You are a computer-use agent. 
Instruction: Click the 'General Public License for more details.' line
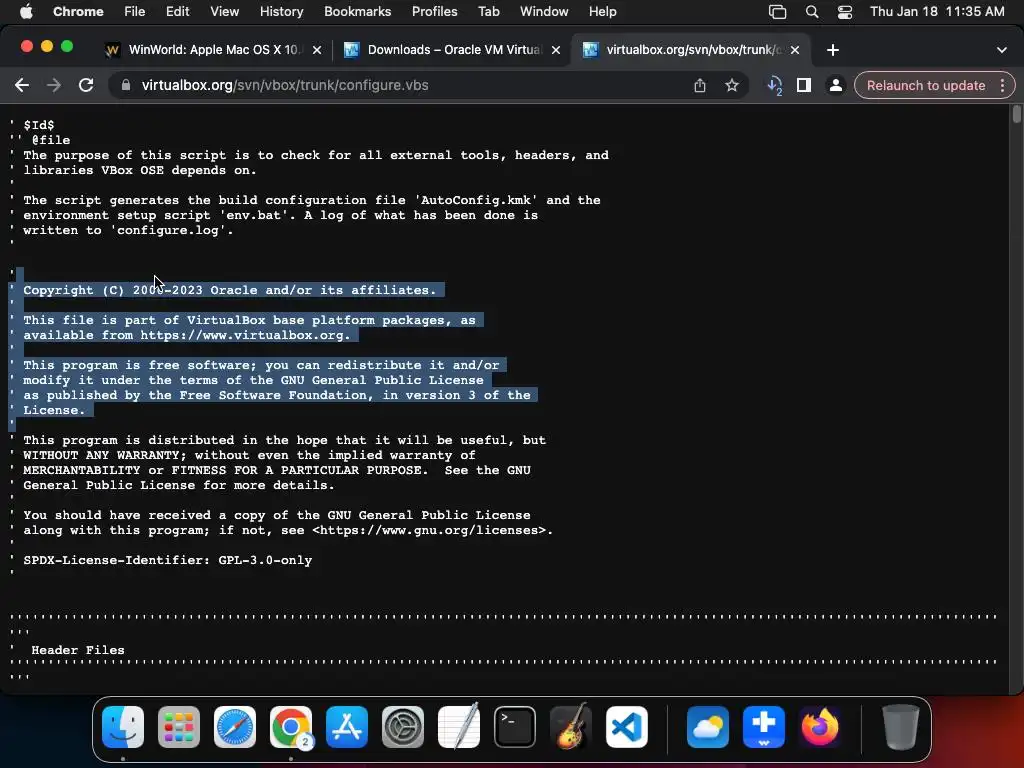178,485
